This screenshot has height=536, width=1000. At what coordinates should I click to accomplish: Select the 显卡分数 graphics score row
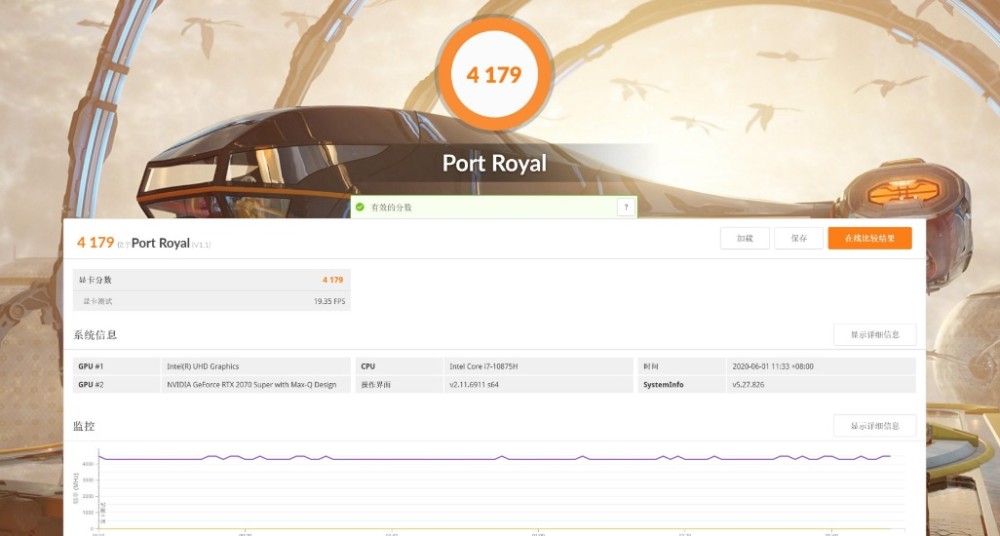point(212,280)
